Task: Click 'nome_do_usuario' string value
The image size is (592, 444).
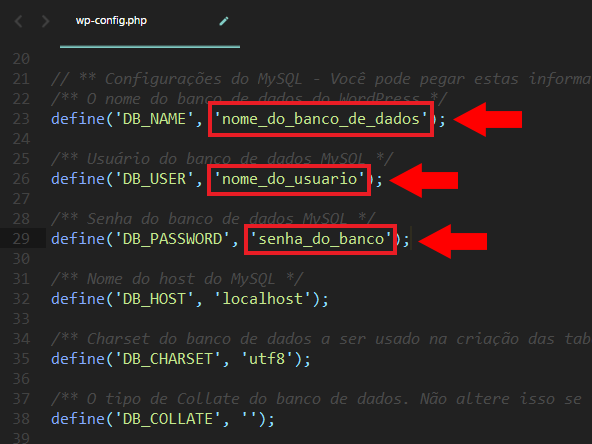Action: point(289,179)
